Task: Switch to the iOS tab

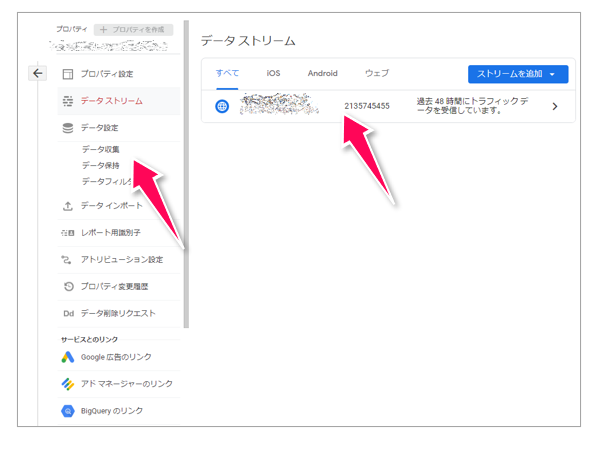Action: point(273,74)
